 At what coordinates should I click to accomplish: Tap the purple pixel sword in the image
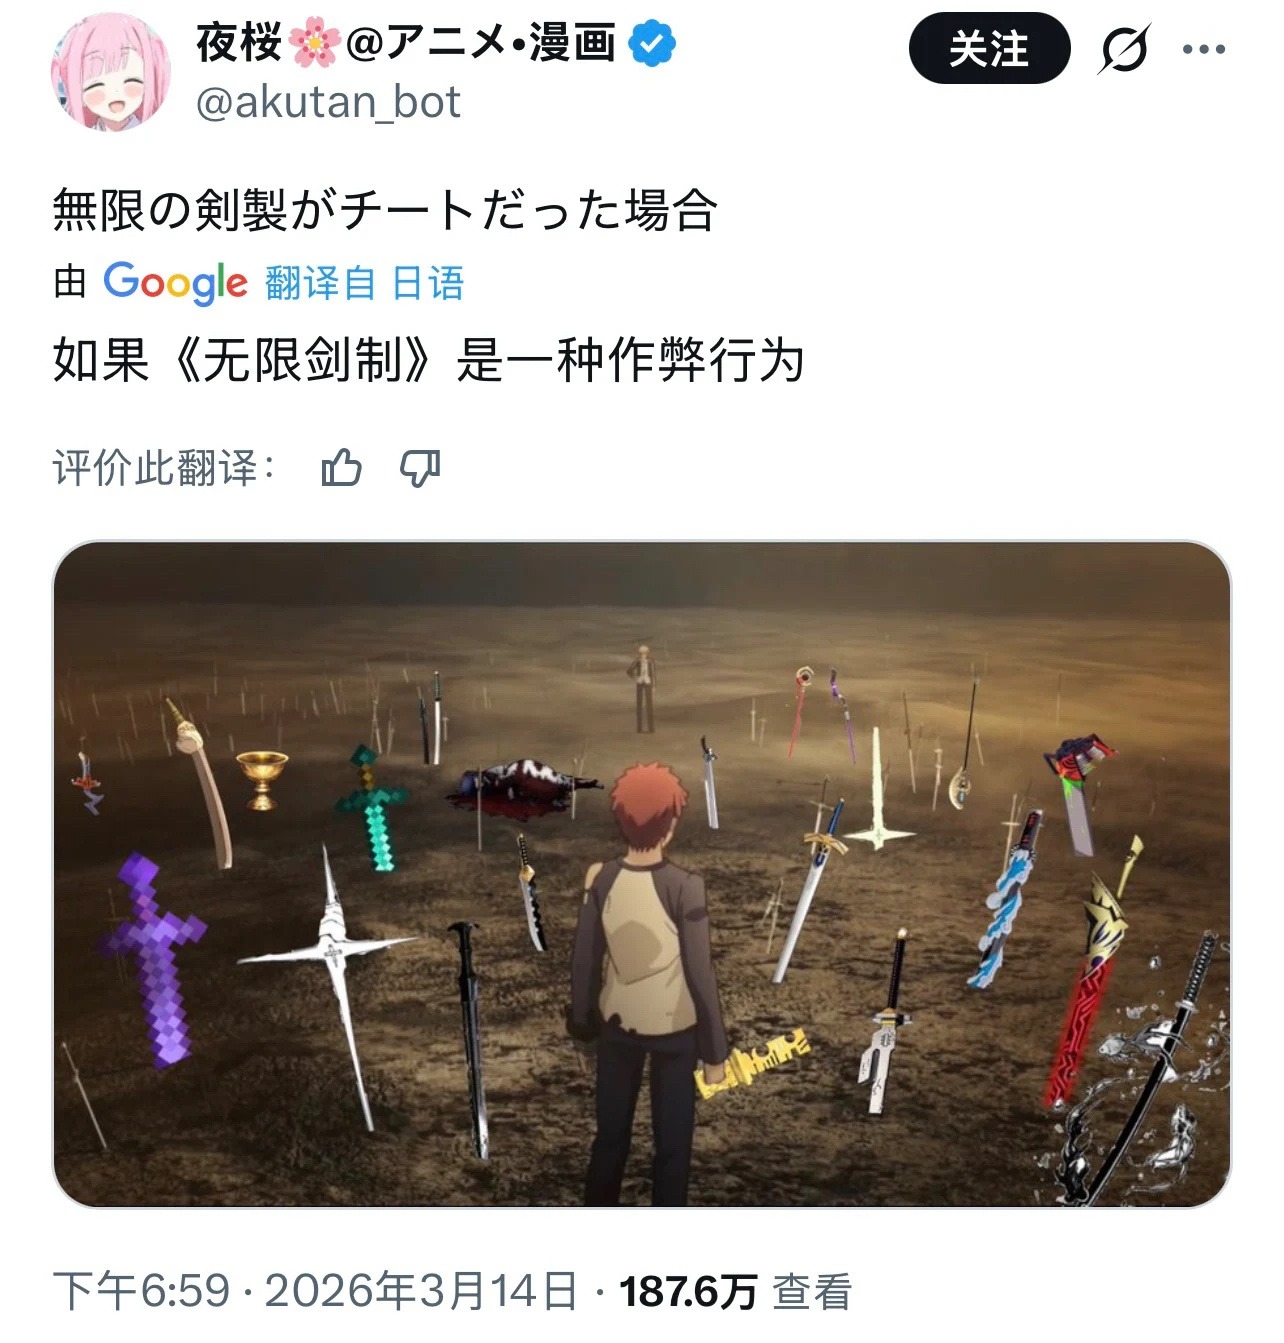[x=152, y=959]
